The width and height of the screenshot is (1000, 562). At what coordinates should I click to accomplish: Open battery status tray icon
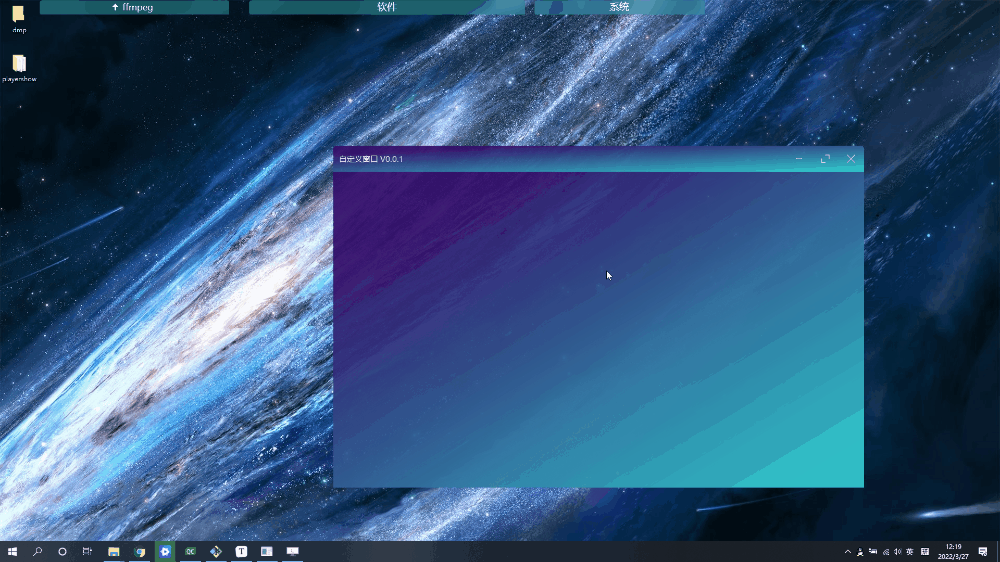click(872, 552)
